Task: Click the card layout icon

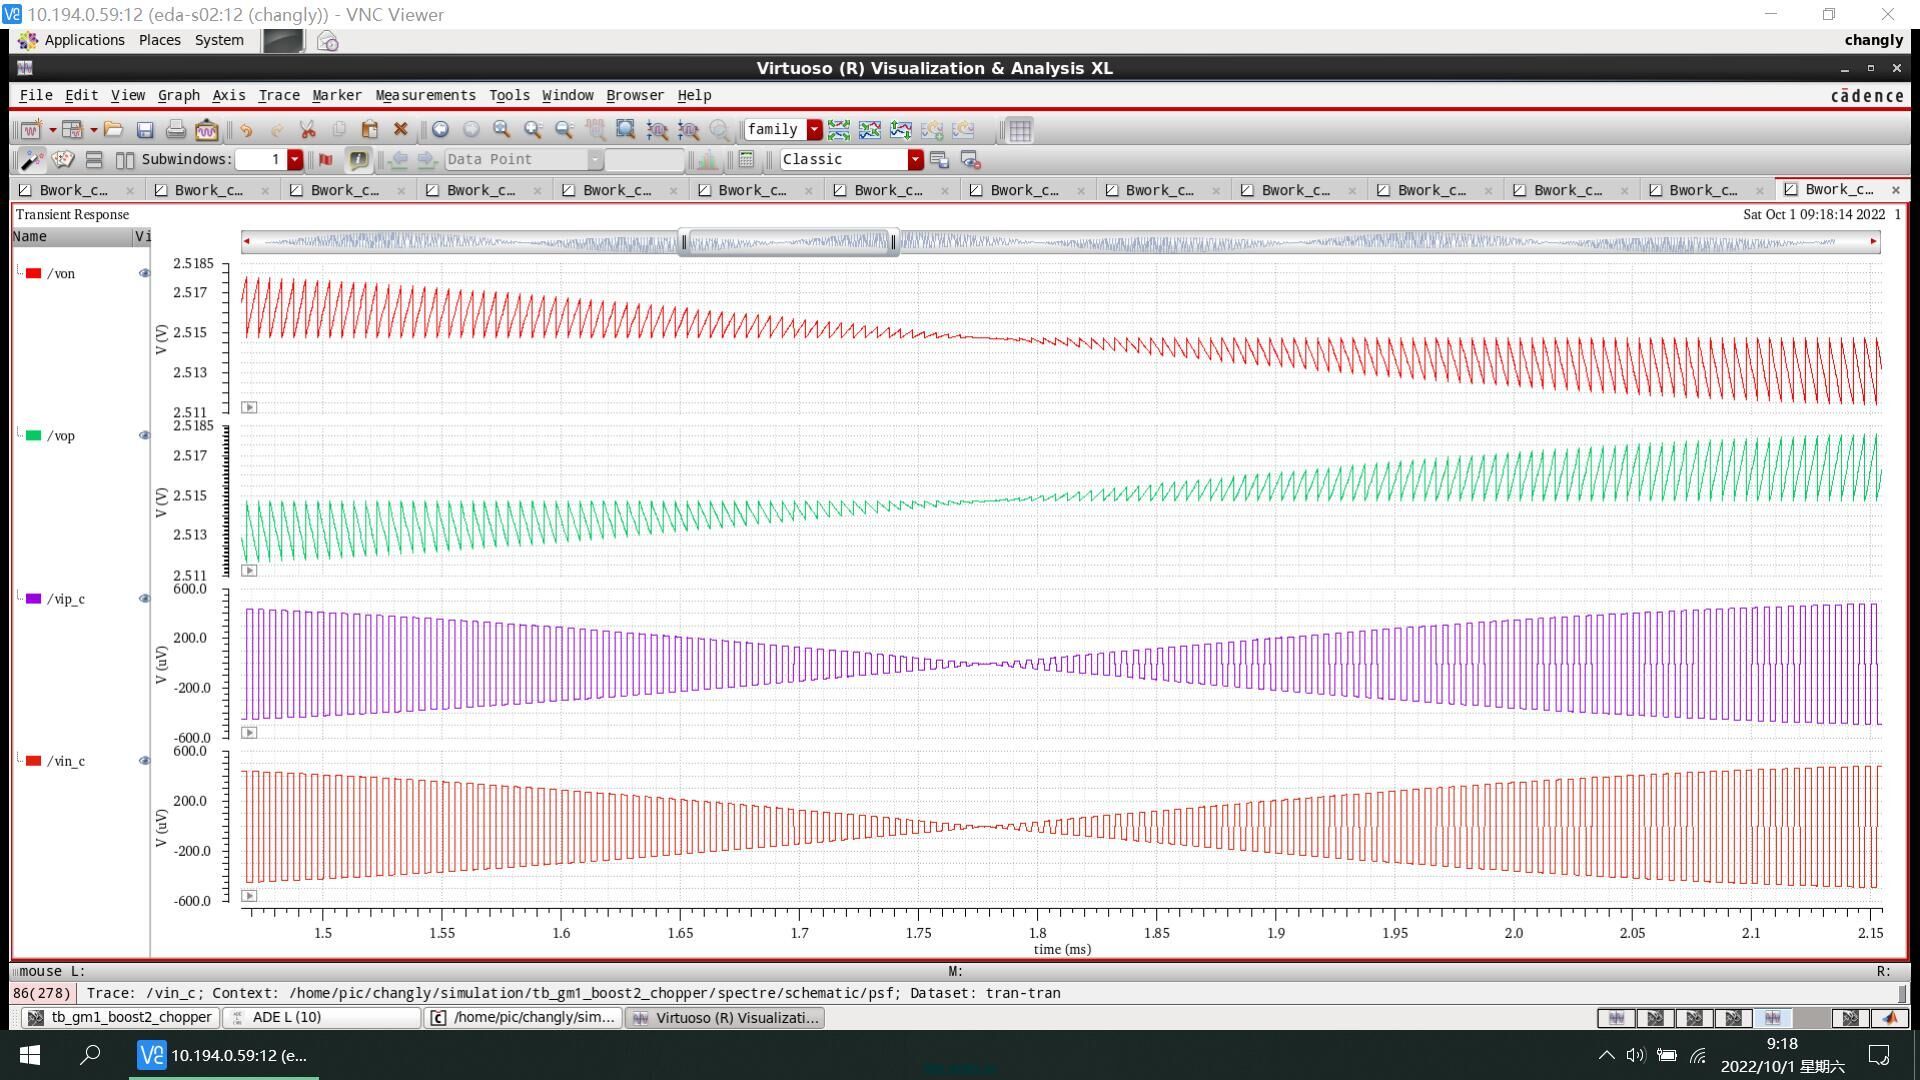Action: [63, 160]
